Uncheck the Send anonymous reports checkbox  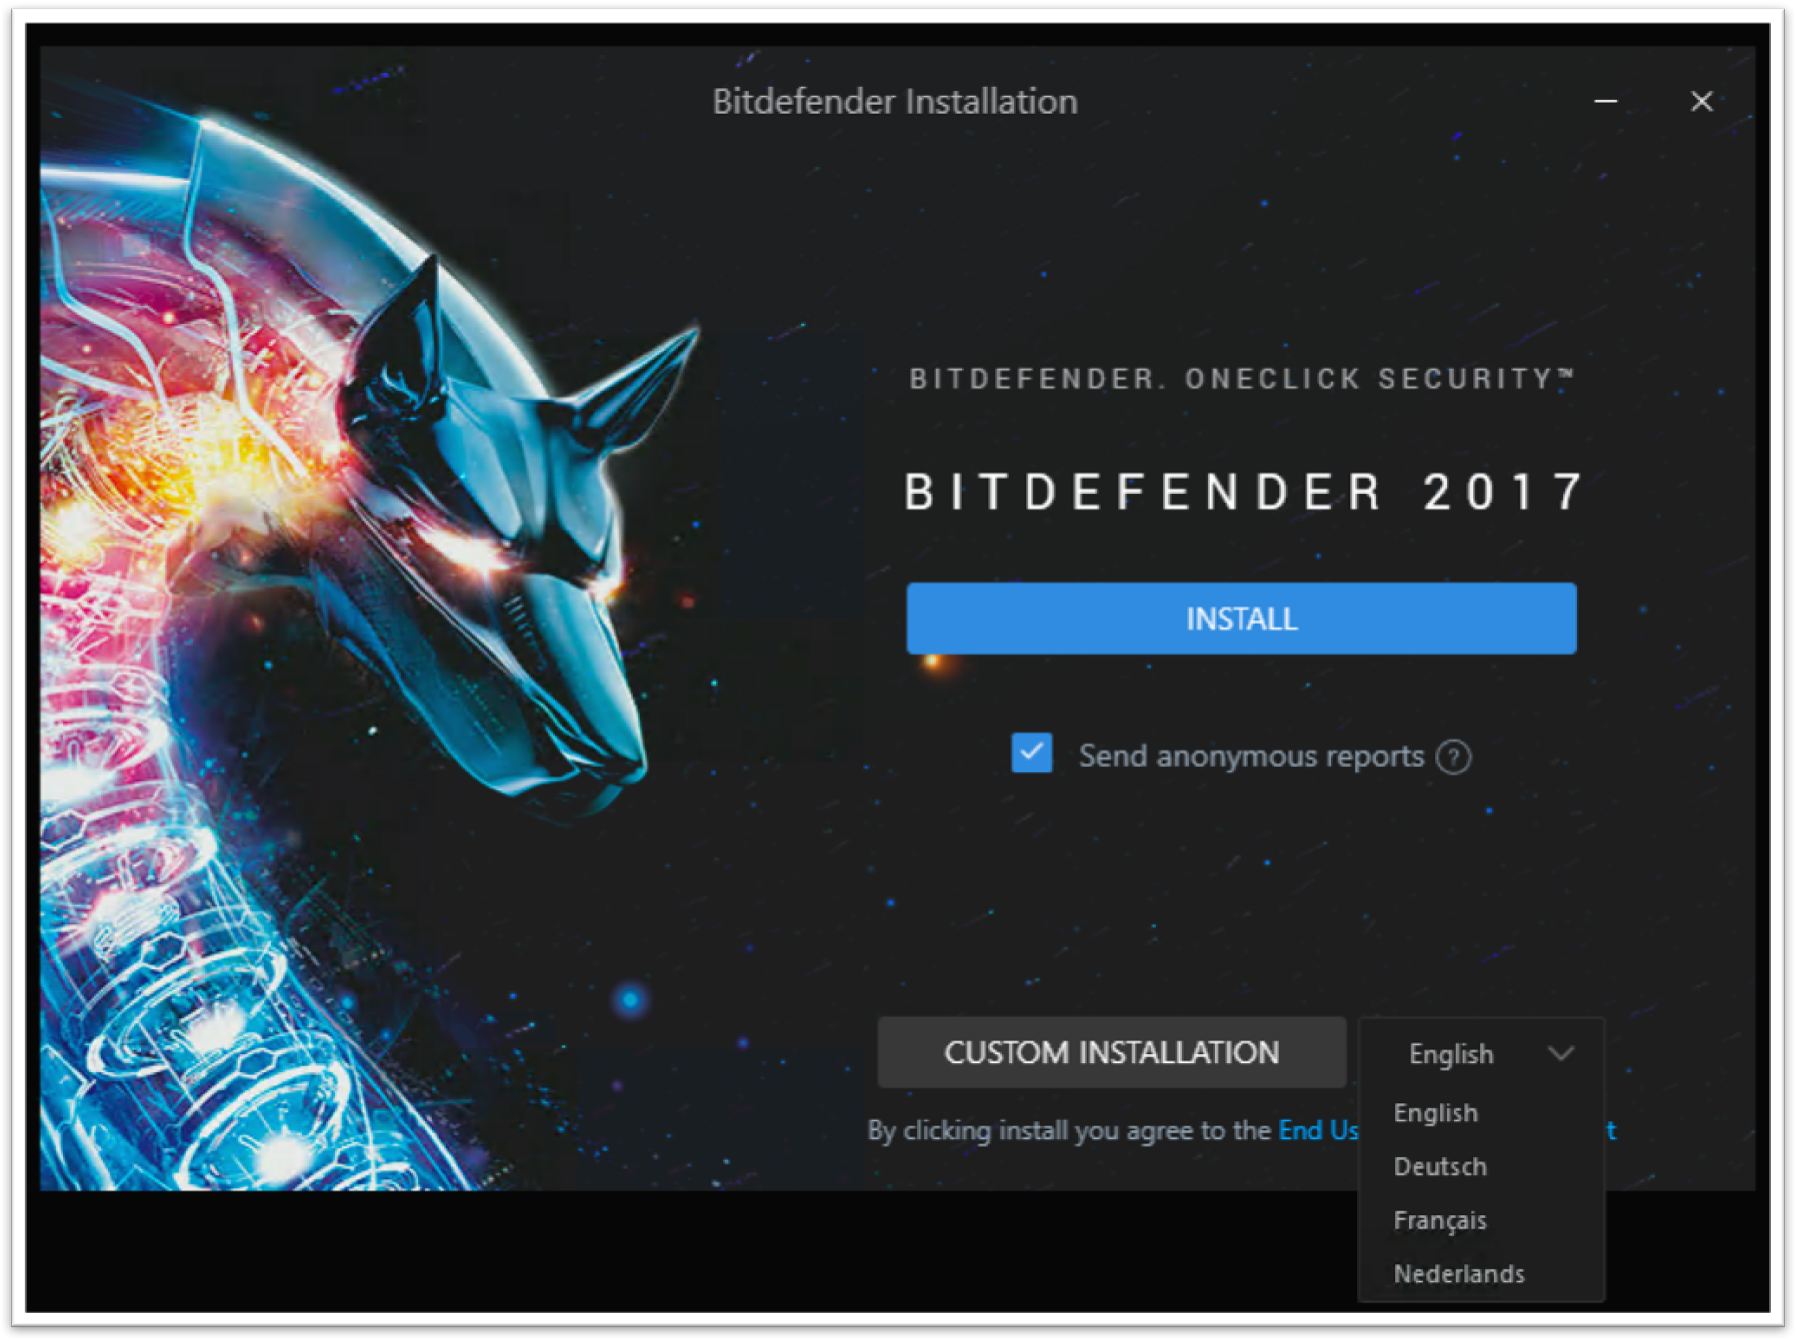[1031, 753]
